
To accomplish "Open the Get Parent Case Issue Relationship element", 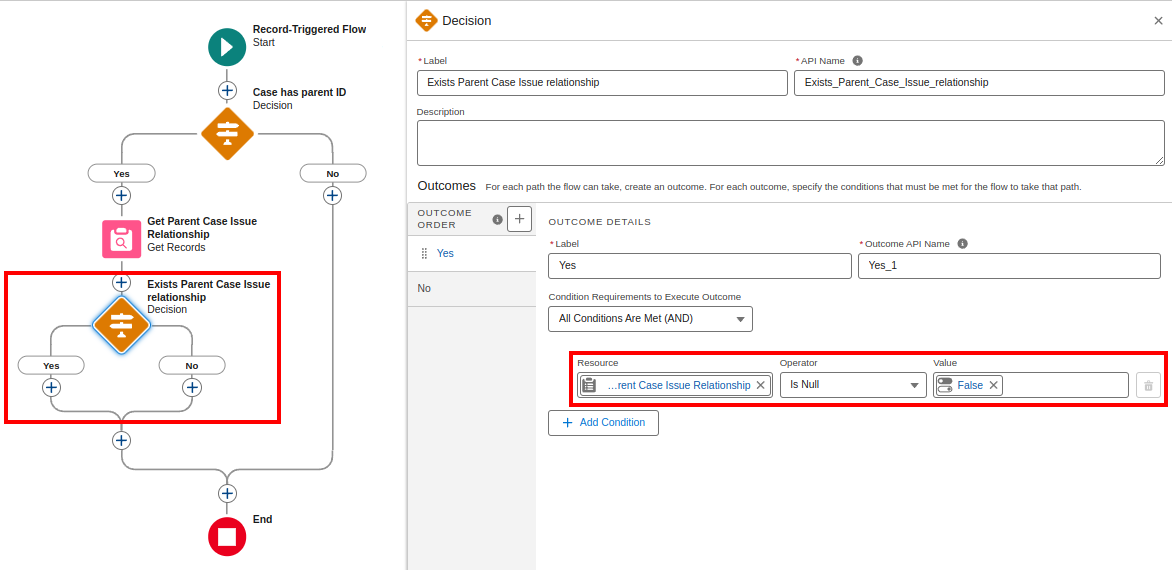I will [121, 240].
